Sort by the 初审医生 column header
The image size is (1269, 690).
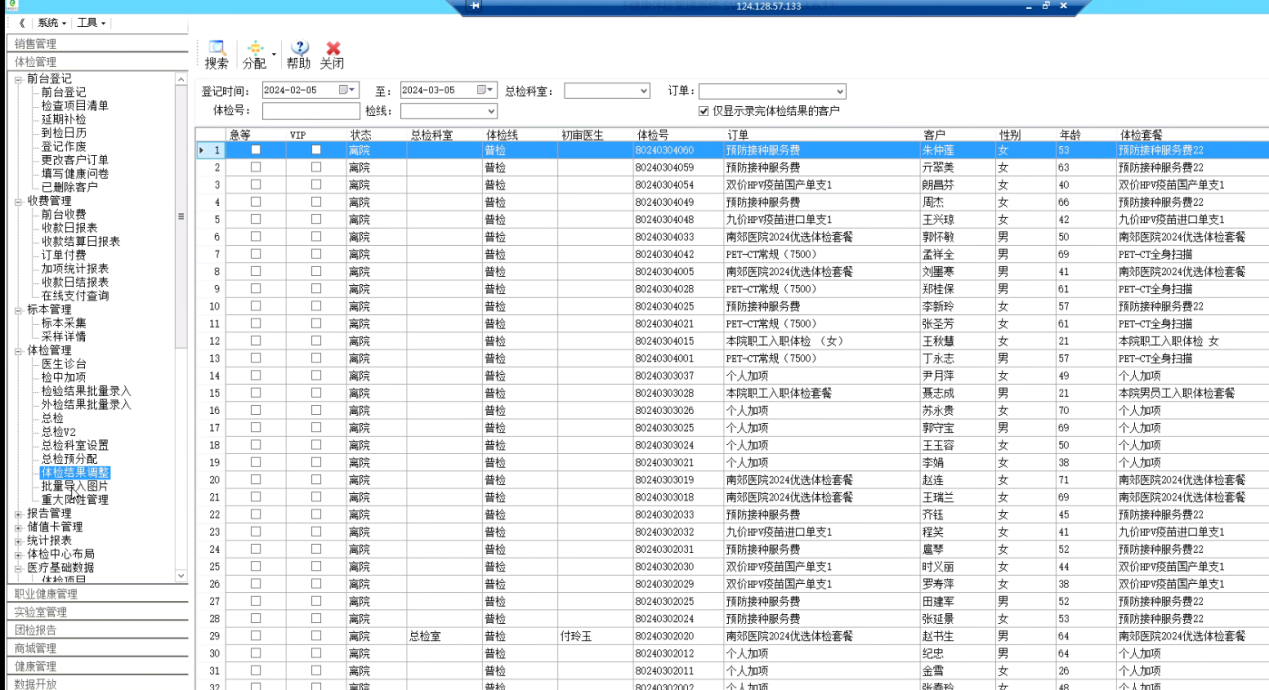point(595,134)
